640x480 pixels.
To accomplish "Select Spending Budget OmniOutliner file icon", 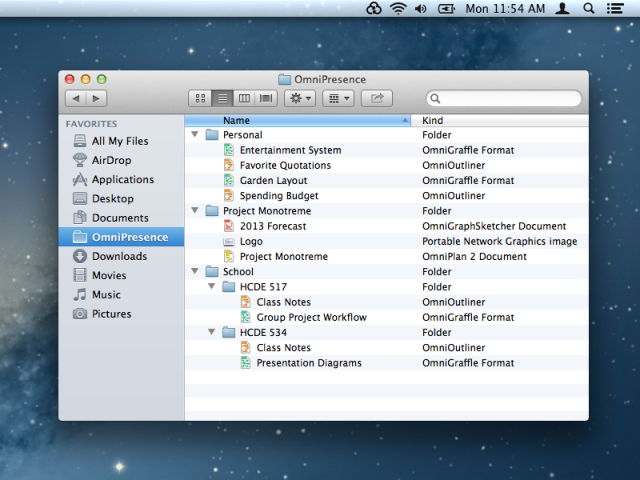I will click(229, 196).
